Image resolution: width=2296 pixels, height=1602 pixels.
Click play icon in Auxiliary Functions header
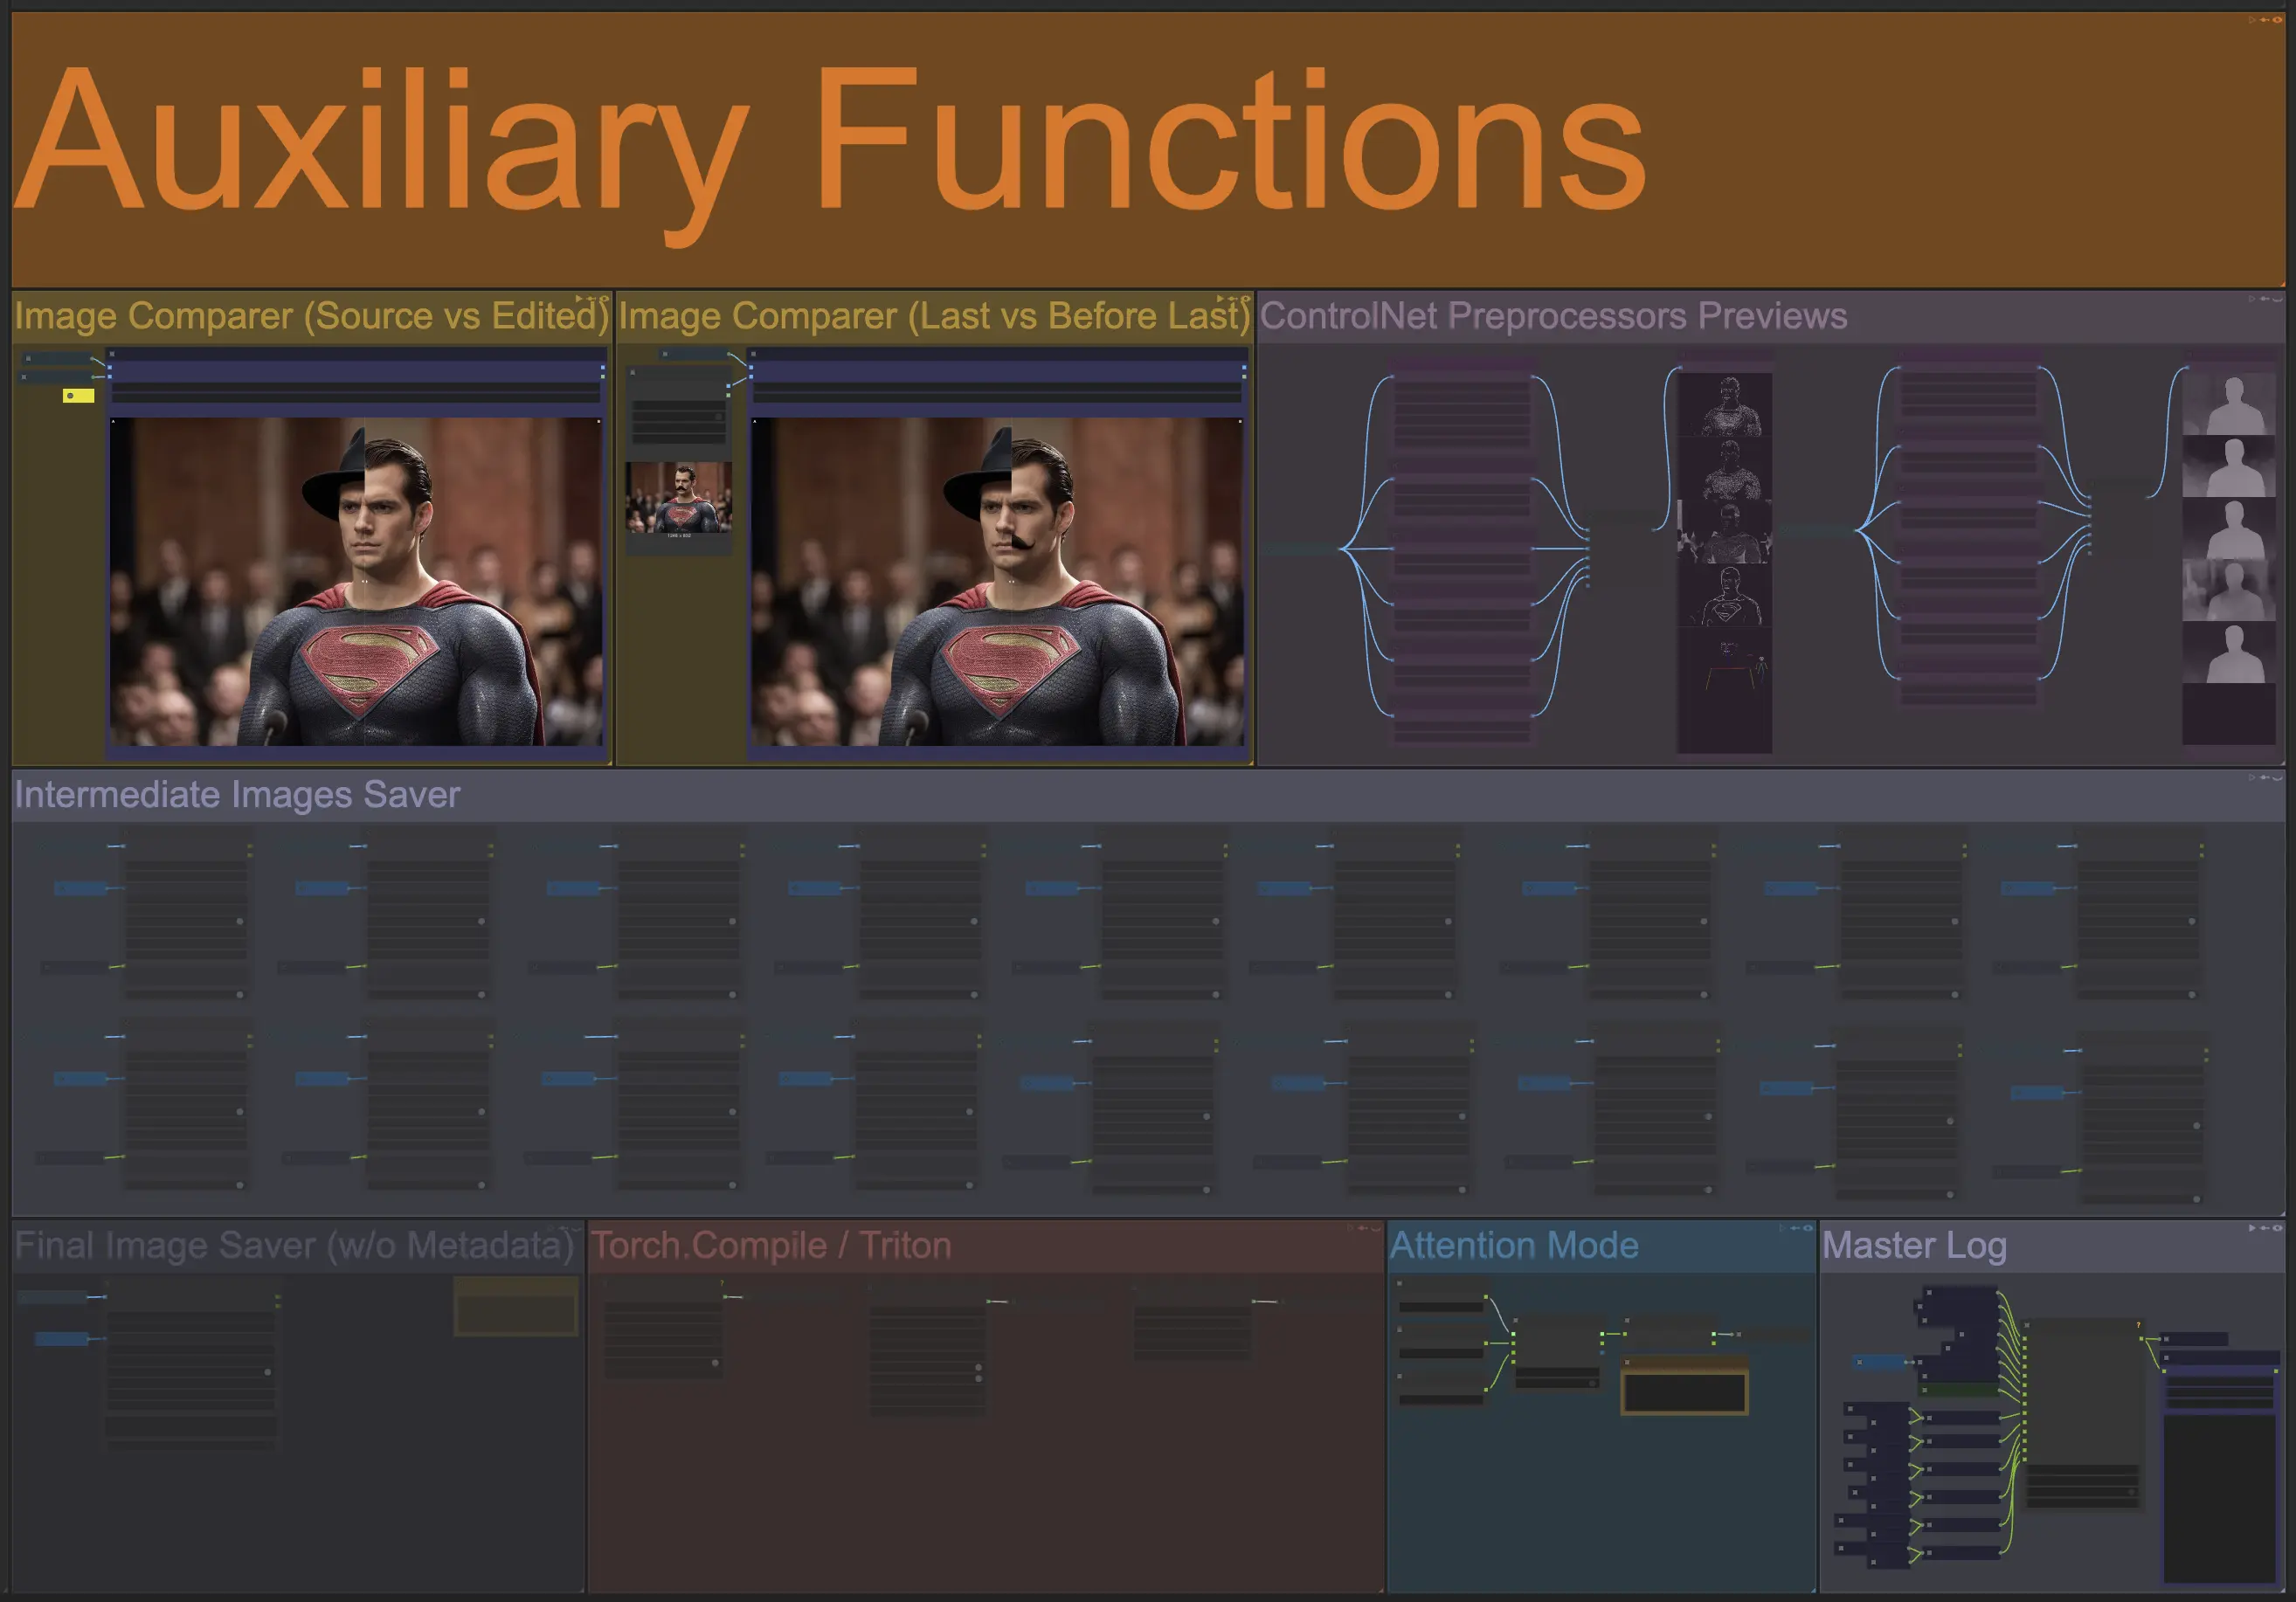[x=2252, y=20]
